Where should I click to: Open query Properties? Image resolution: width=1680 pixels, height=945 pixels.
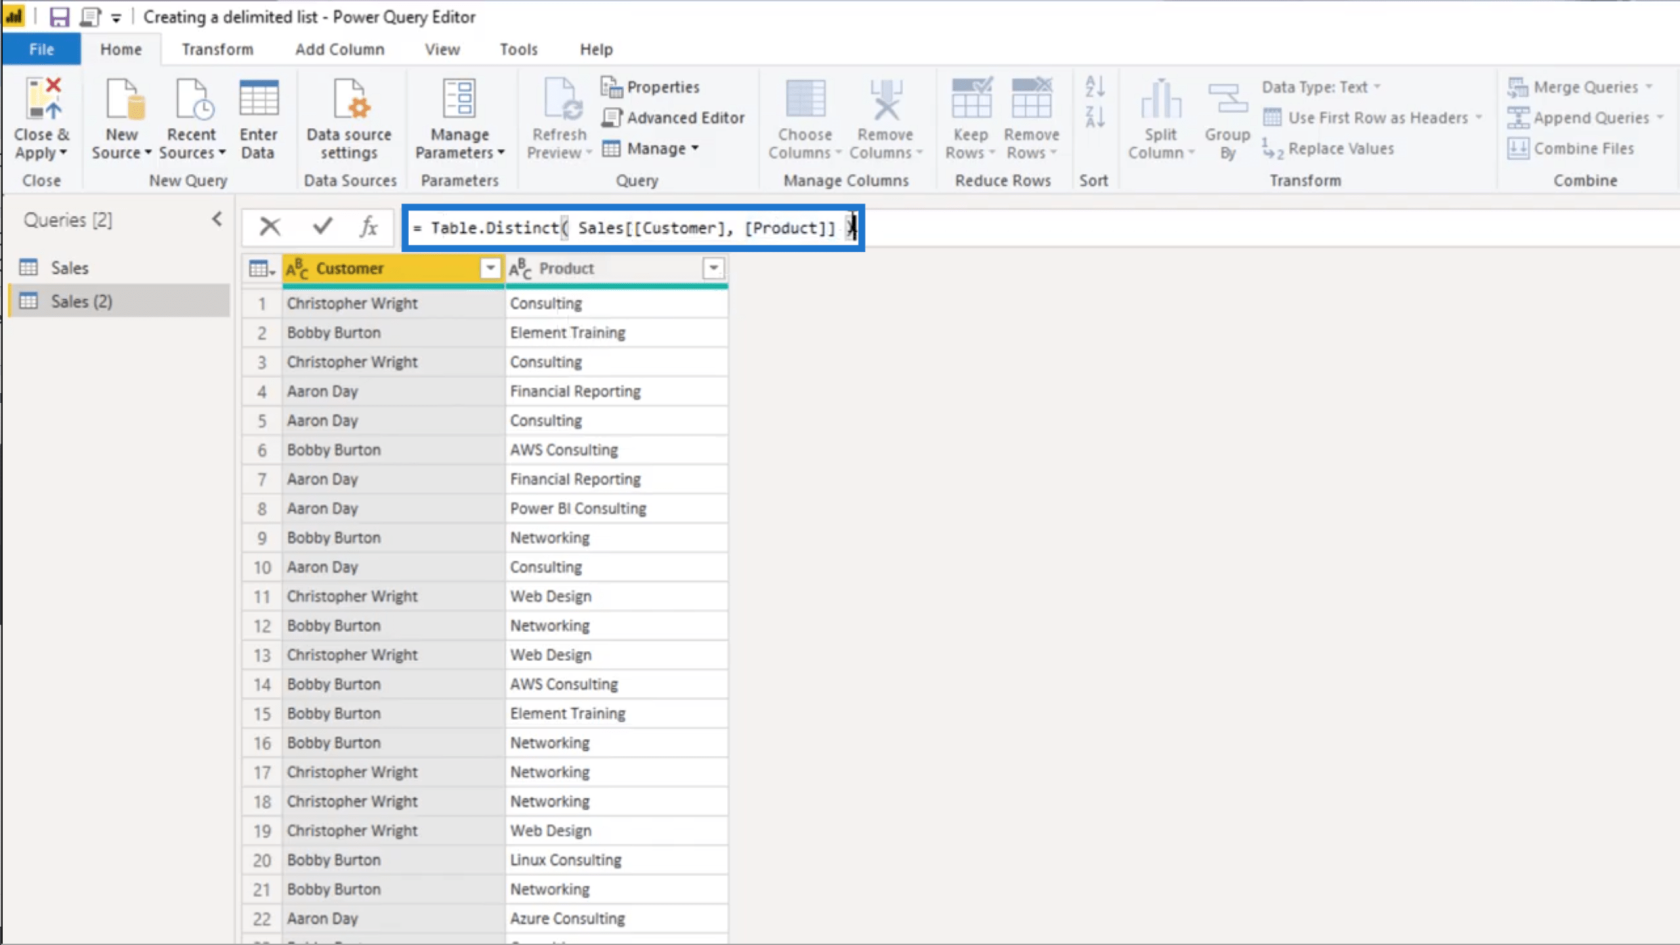point(650,87)
